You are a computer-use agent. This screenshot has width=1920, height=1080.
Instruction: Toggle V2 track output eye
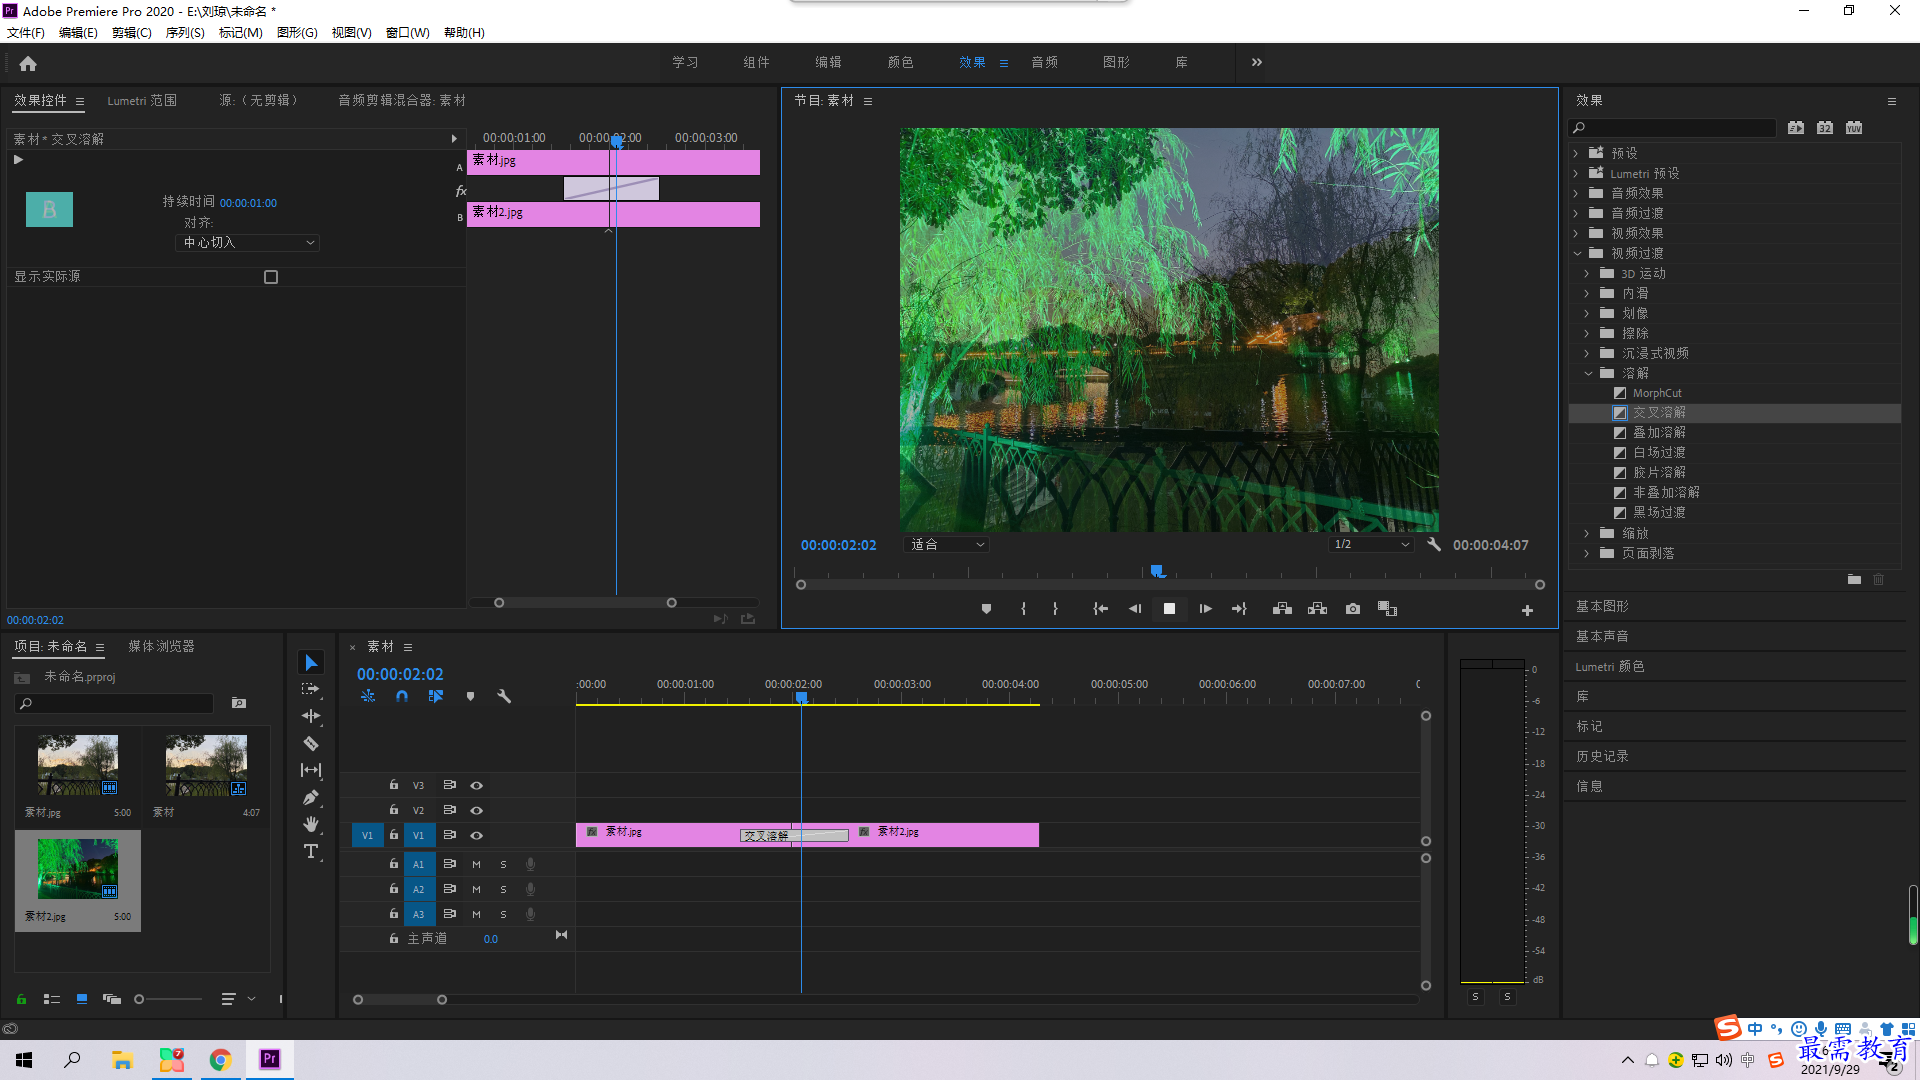477,810
